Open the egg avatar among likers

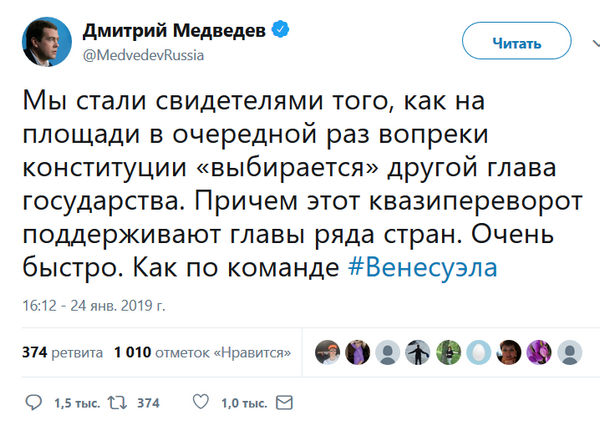[480, 352]
